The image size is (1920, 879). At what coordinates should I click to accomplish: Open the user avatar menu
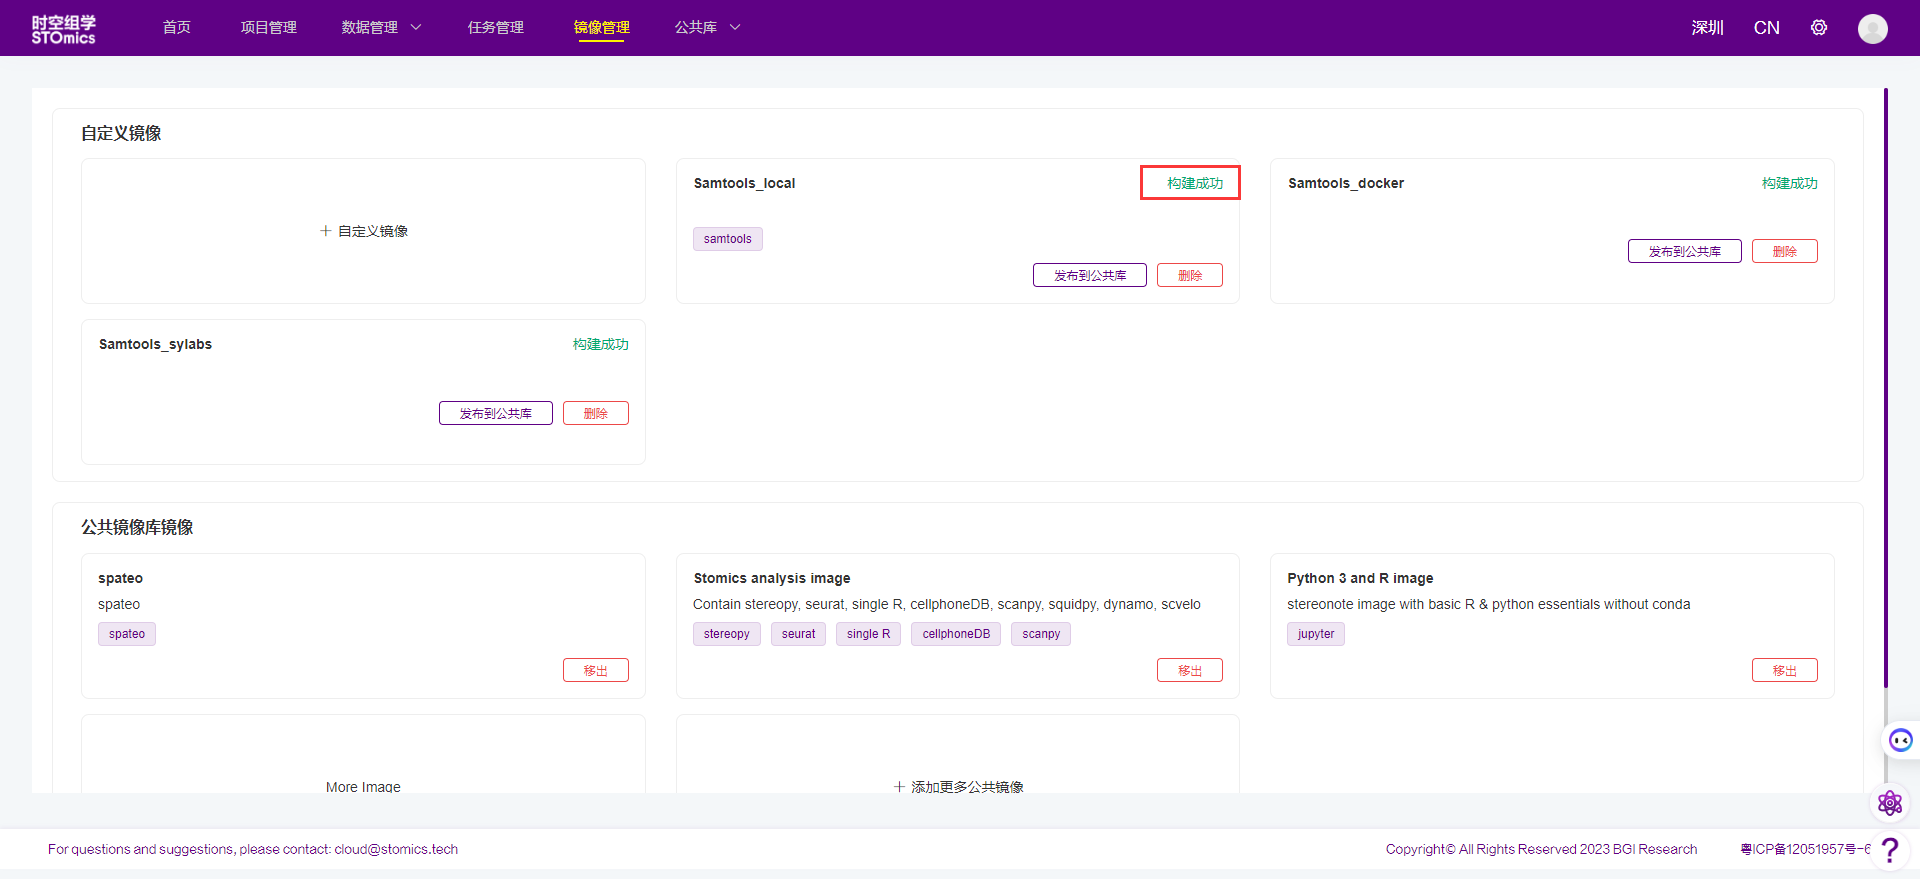[x=1872, y=28]
